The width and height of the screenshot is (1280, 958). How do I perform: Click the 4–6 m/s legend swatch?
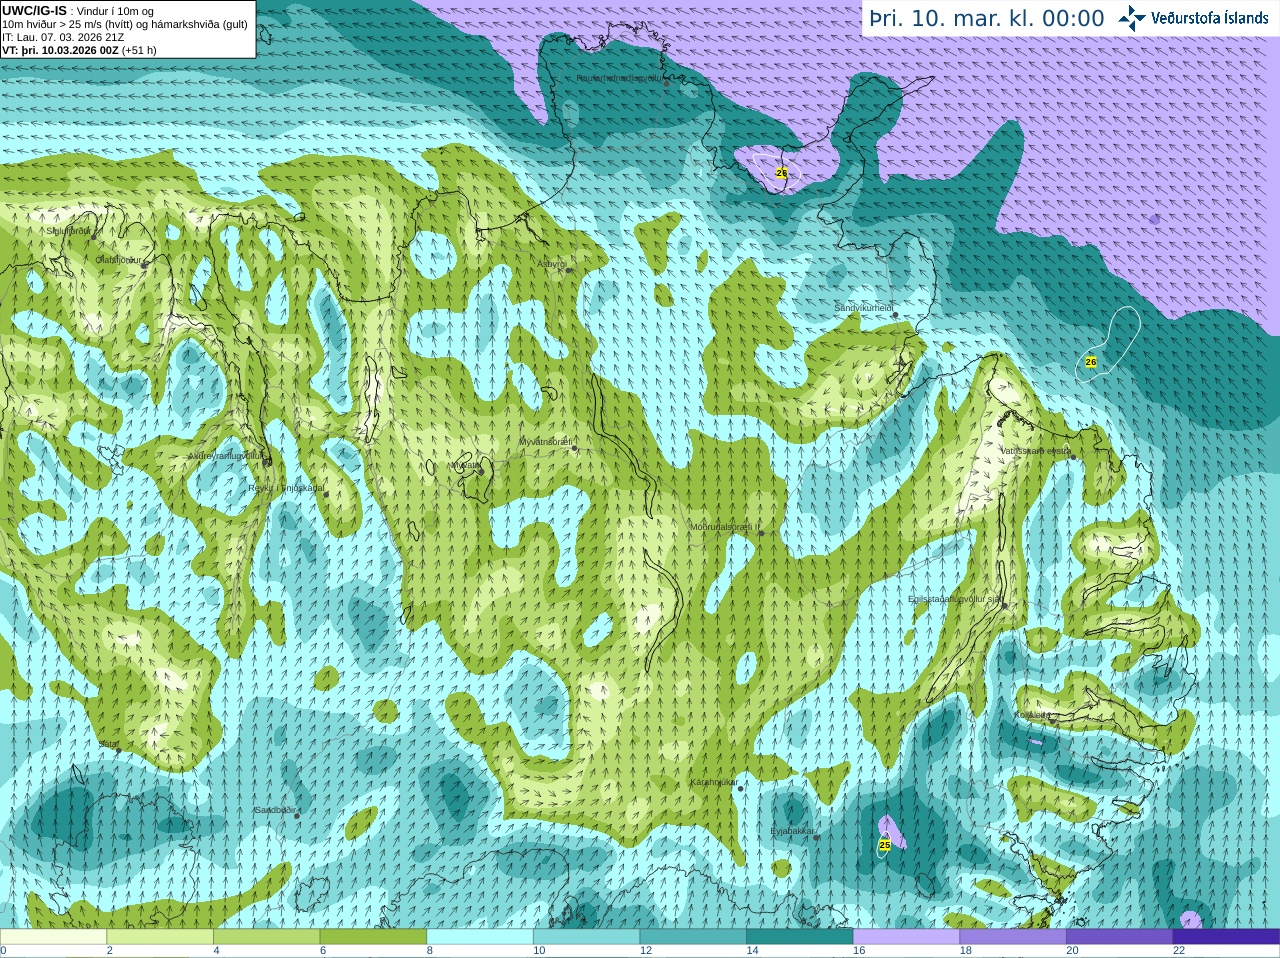266,937
